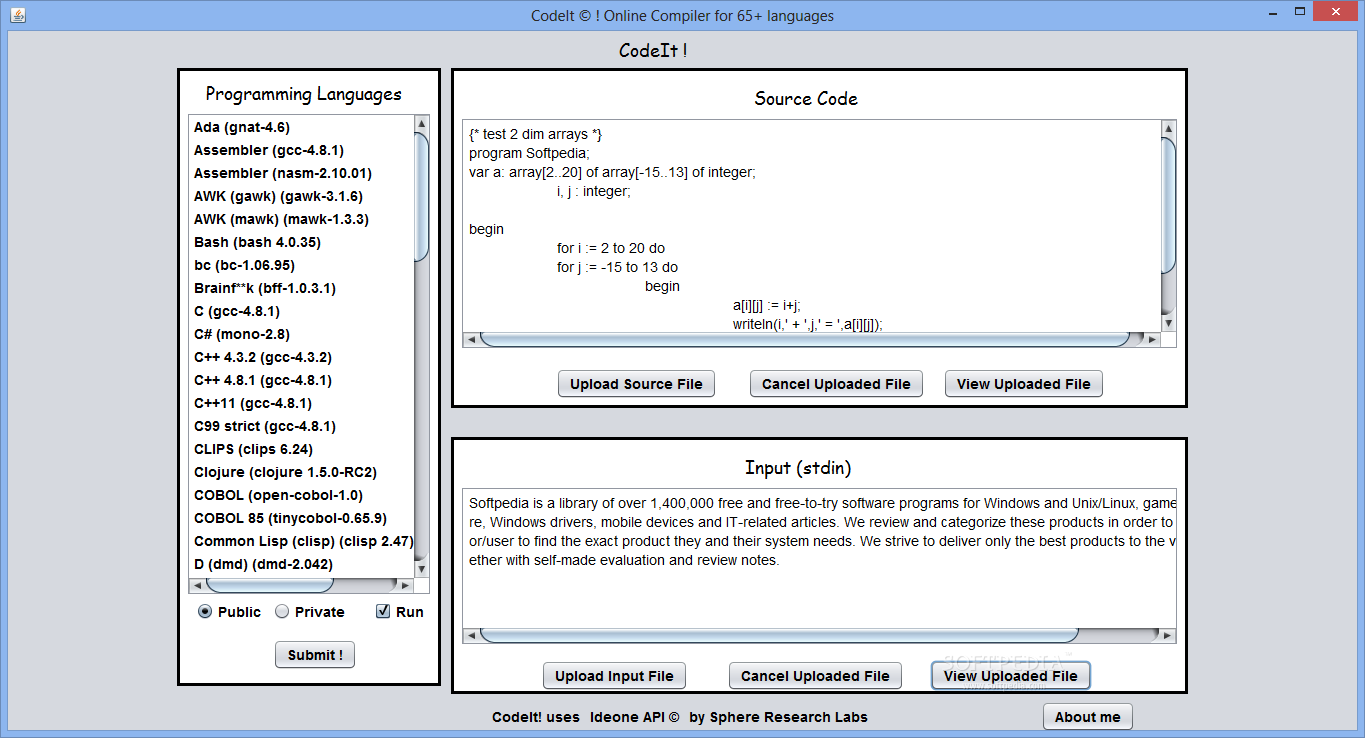Select COBOL 85 (tinycobol-0.65.9) language
This screenshot has width=1365, height=738.
301,518
